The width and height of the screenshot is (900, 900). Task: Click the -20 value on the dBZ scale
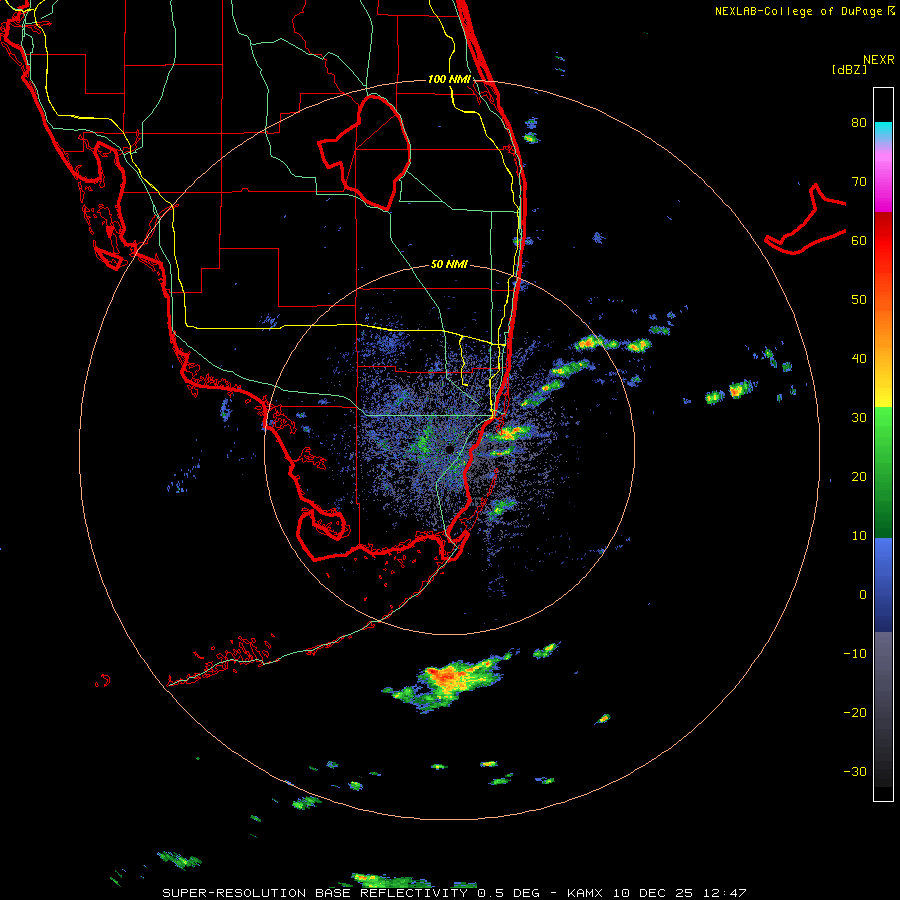[855, 713]
